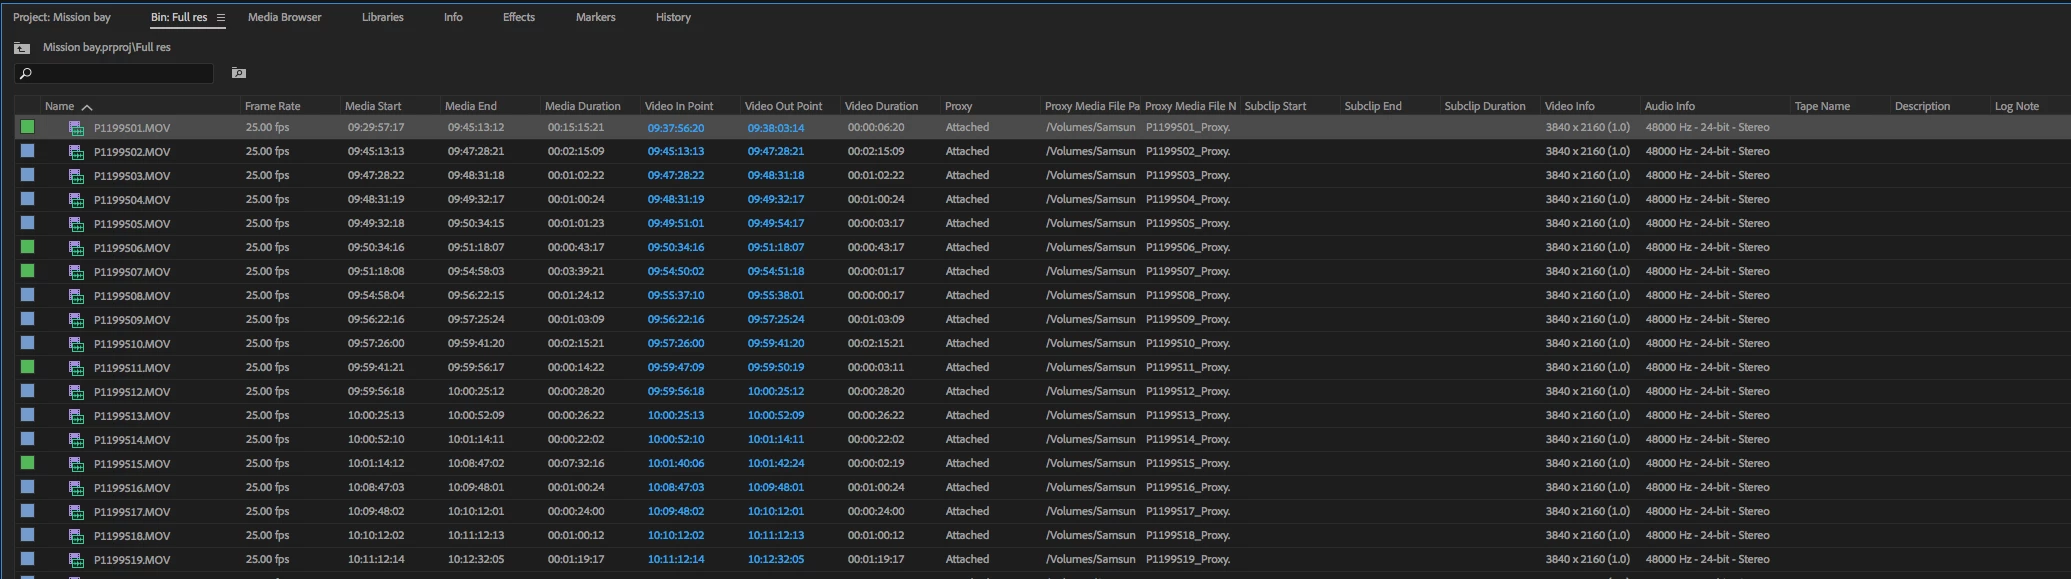
Task: Click clip icon for P1199518.MOV
Action: click(x=76, y=536)
